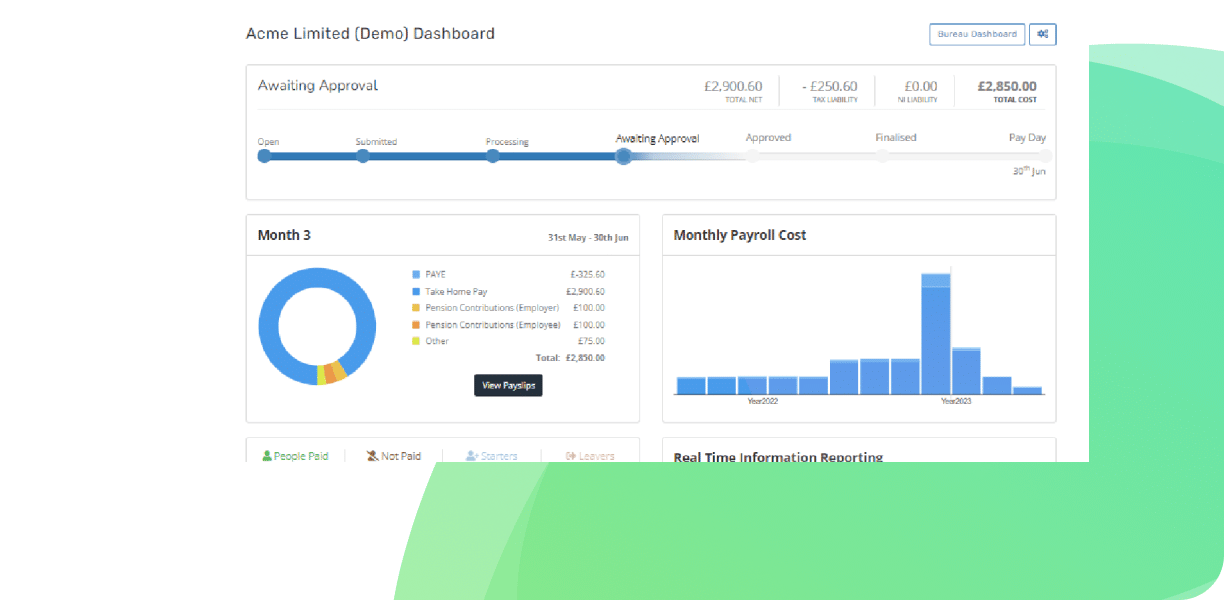Screen dimensions: 1224x600
Task: Click the Total: £2,850.00 line
Action: 570,357
